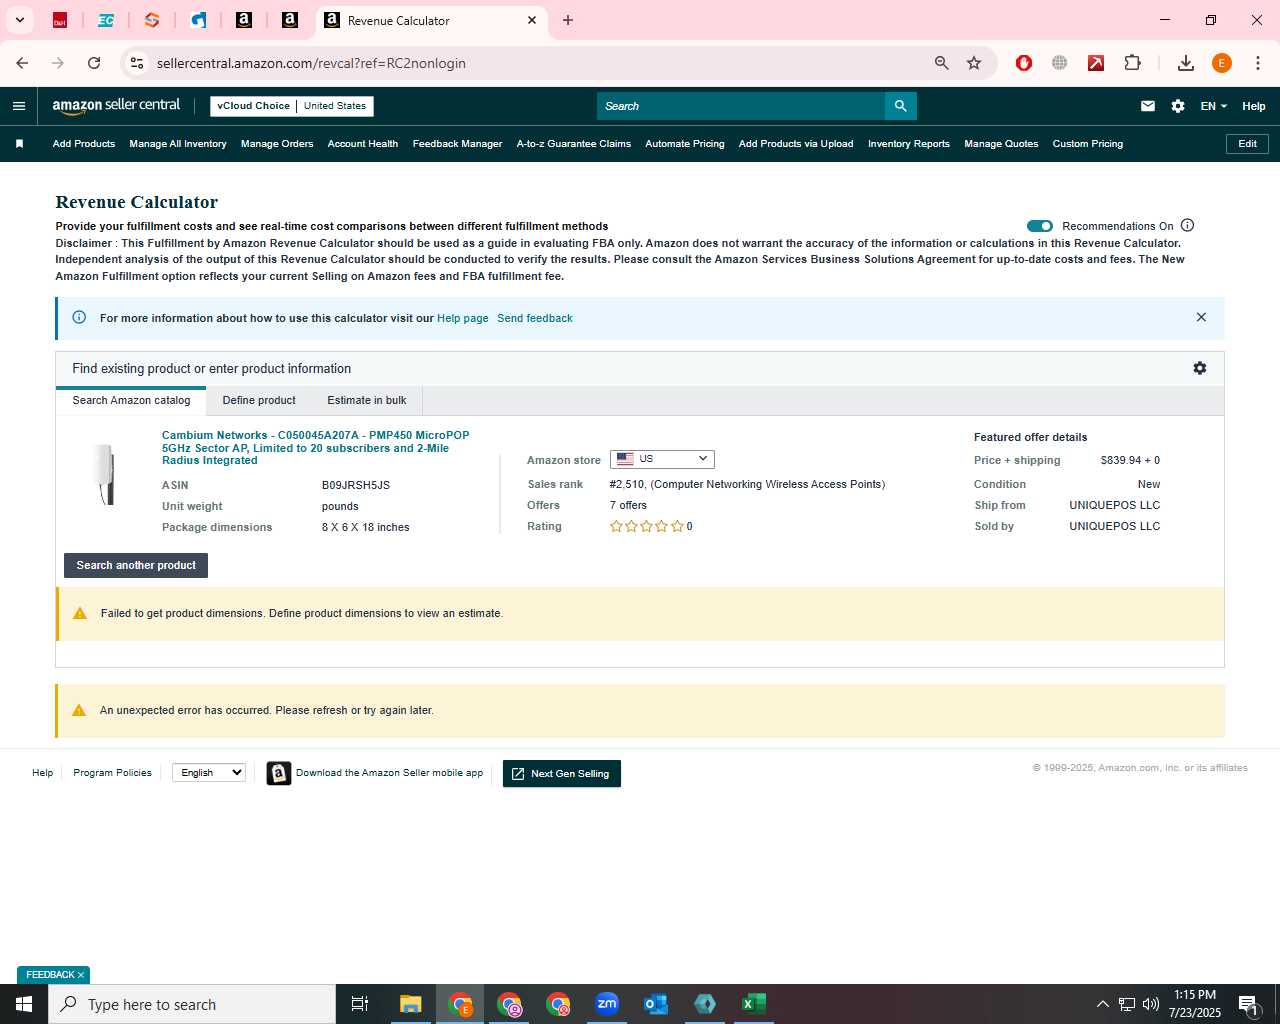
Task: Open the Amazon store US dropdown
Action: pyautogui.click(x=662, y=459)
